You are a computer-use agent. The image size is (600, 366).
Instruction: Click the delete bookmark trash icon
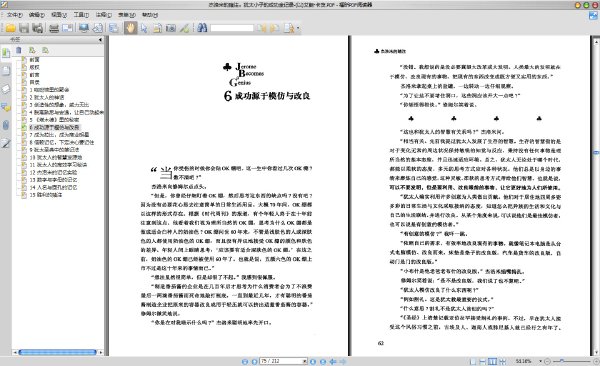[x=19, y=50]
